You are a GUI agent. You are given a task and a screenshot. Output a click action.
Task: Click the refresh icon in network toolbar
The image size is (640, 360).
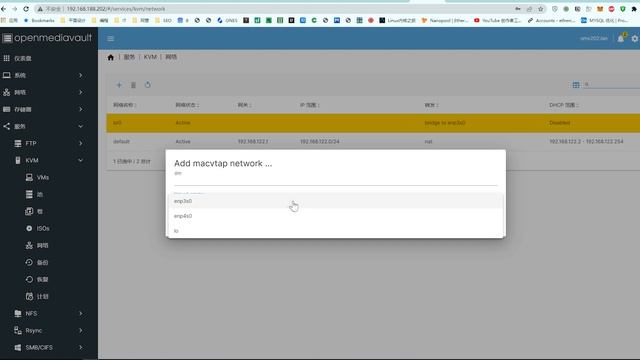click(148, 85)
